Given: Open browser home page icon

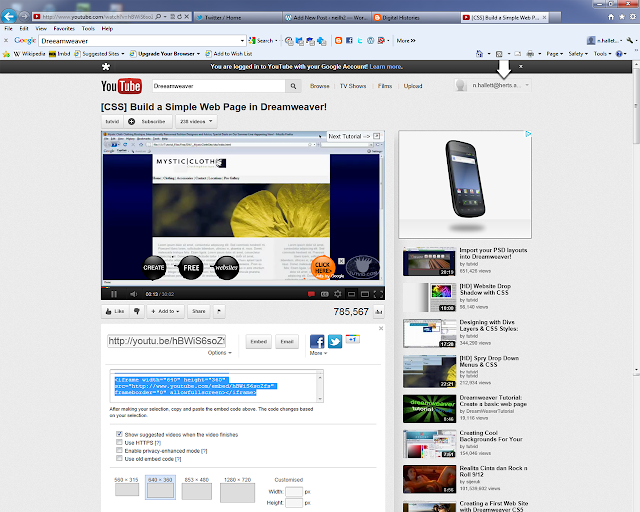Looking at the screenshot, I should pos(611,17).
